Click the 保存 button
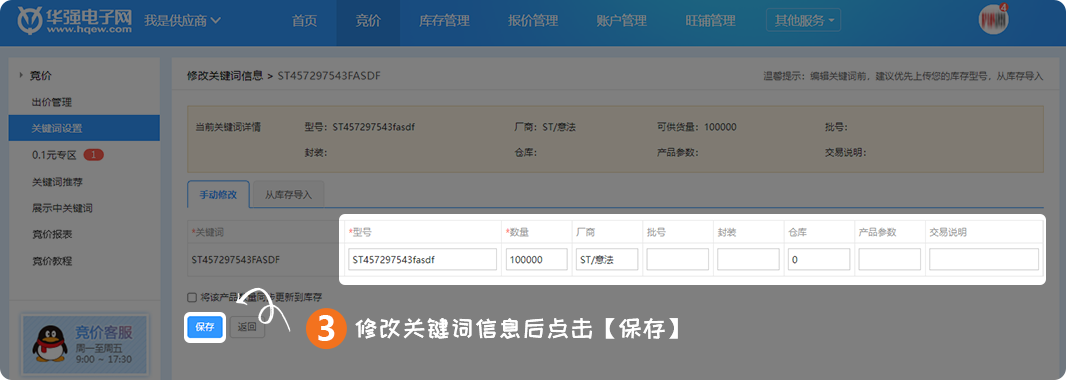Image resolution: width=1066 pixels, height=380 pixels. 205,327
